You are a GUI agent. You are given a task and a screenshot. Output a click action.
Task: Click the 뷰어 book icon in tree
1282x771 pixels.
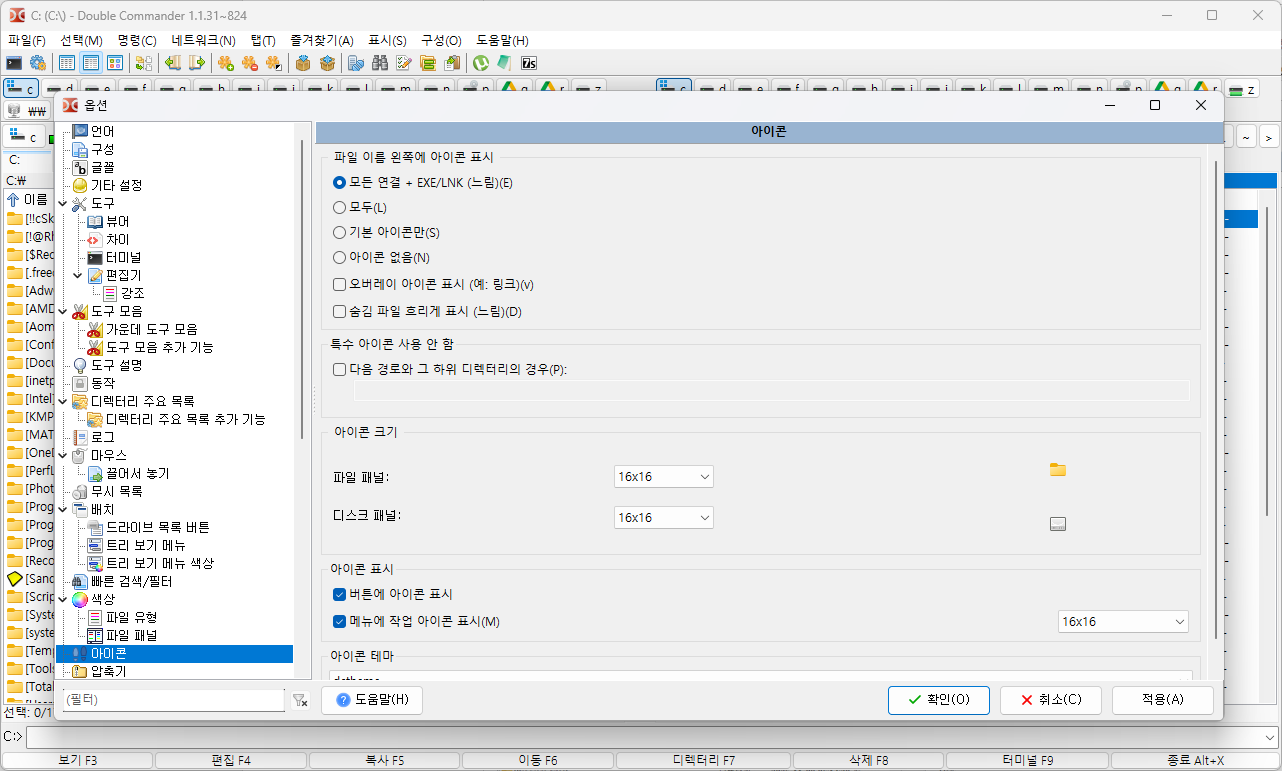pos(95,221)
